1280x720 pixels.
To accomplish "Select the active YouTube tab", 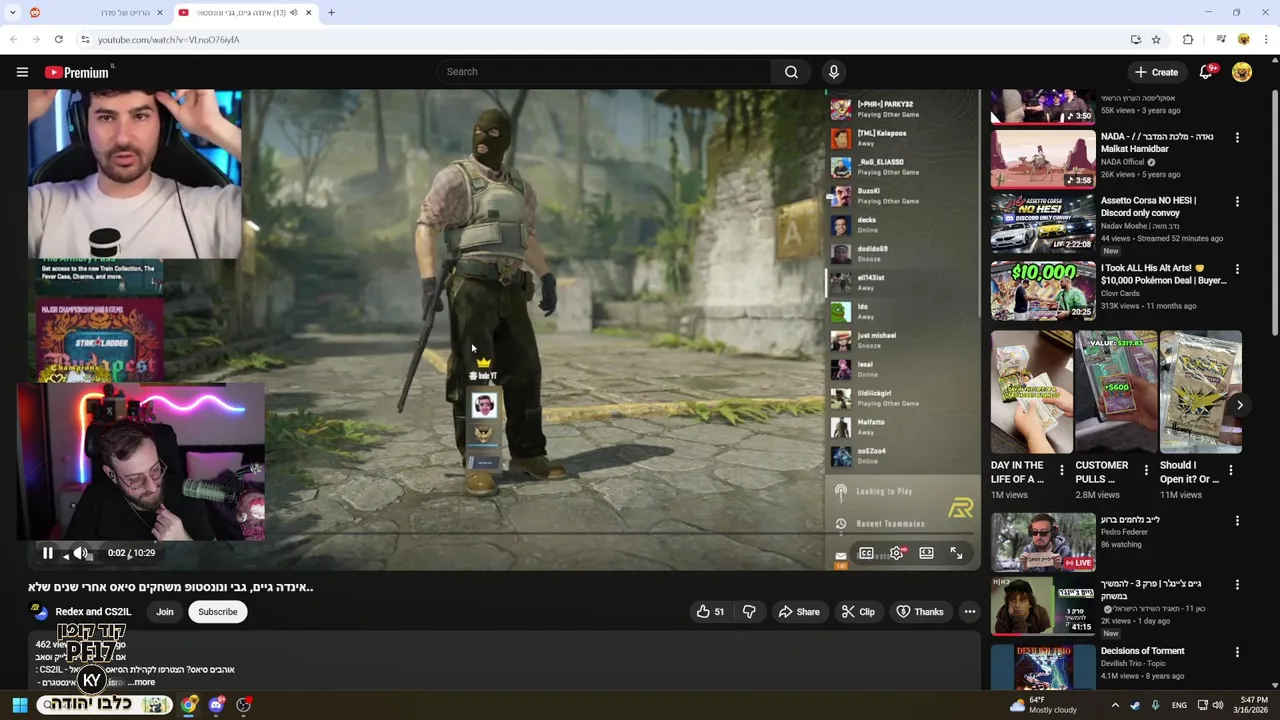I will point(245,13).
